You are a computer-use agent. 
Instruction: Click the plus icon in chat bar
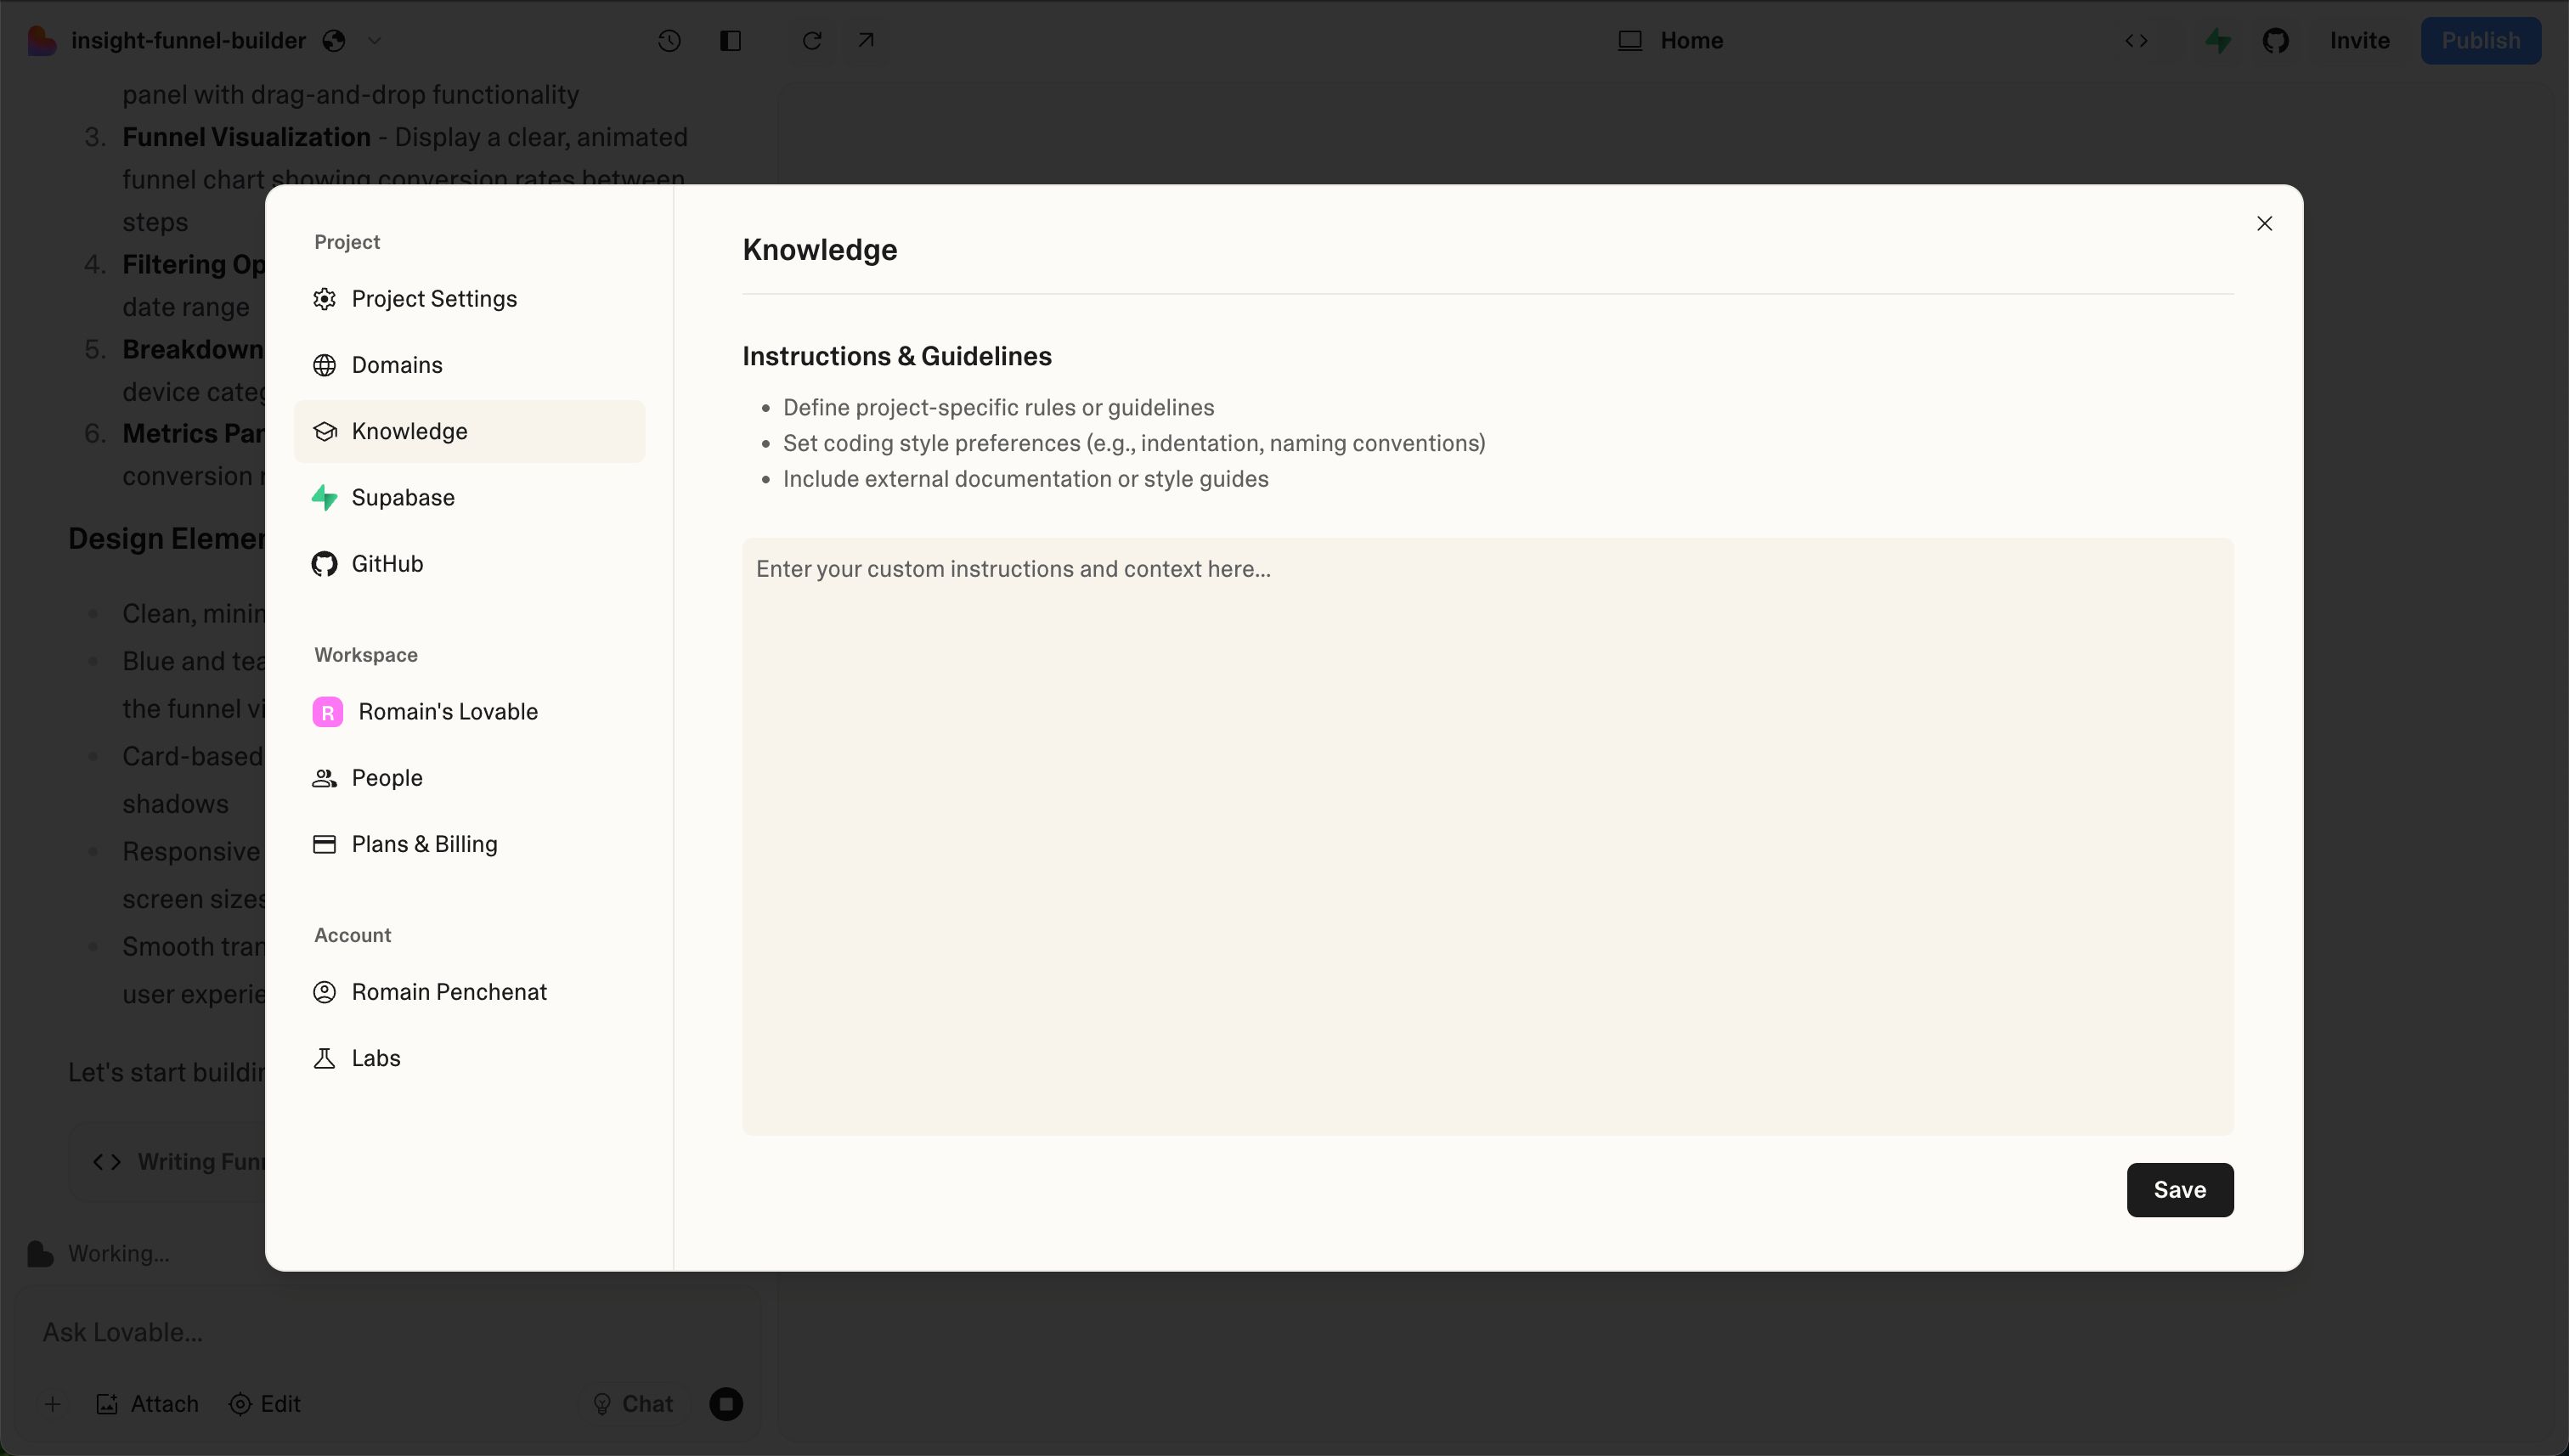point(53,1404)
